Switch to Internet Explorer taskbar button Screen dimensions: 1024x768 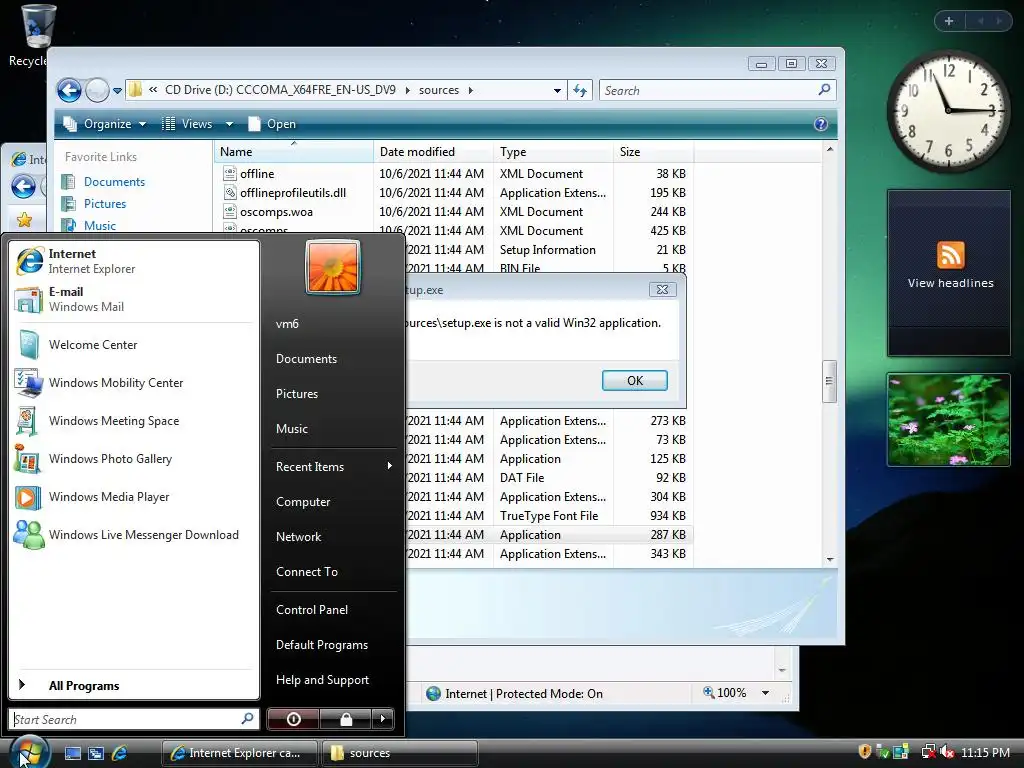(239, 753)
